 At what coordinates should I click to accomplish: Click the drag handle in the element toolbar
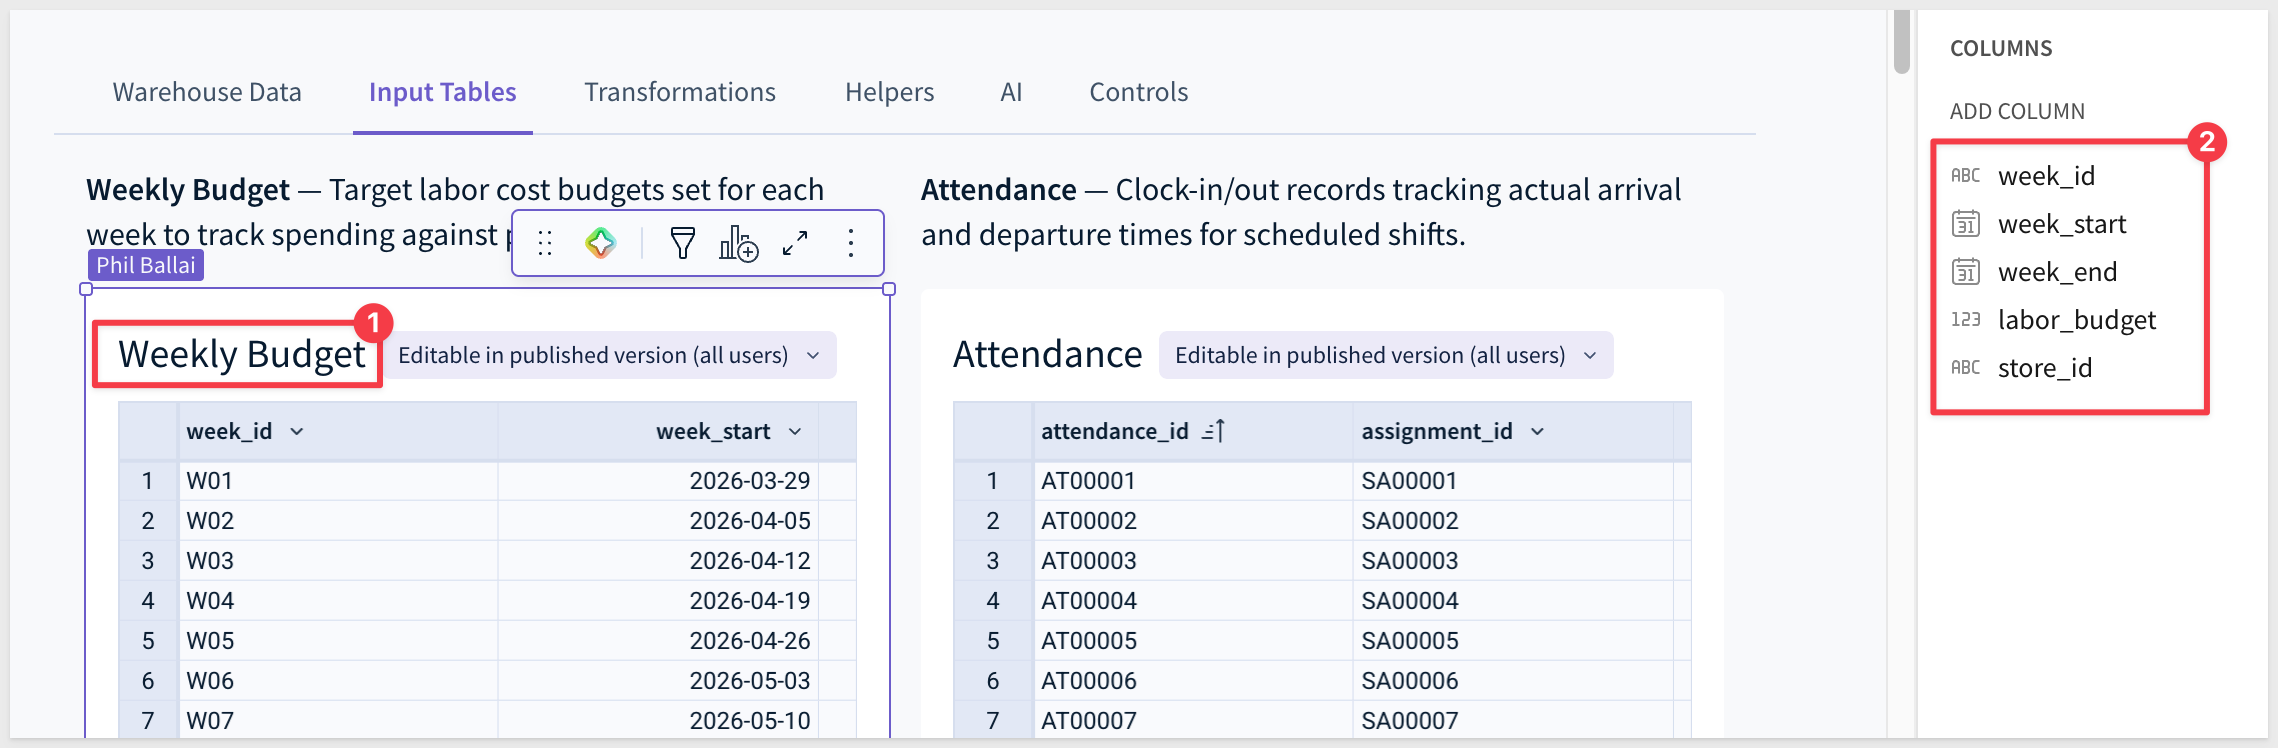pyautogui.click(x=545, y=243)
